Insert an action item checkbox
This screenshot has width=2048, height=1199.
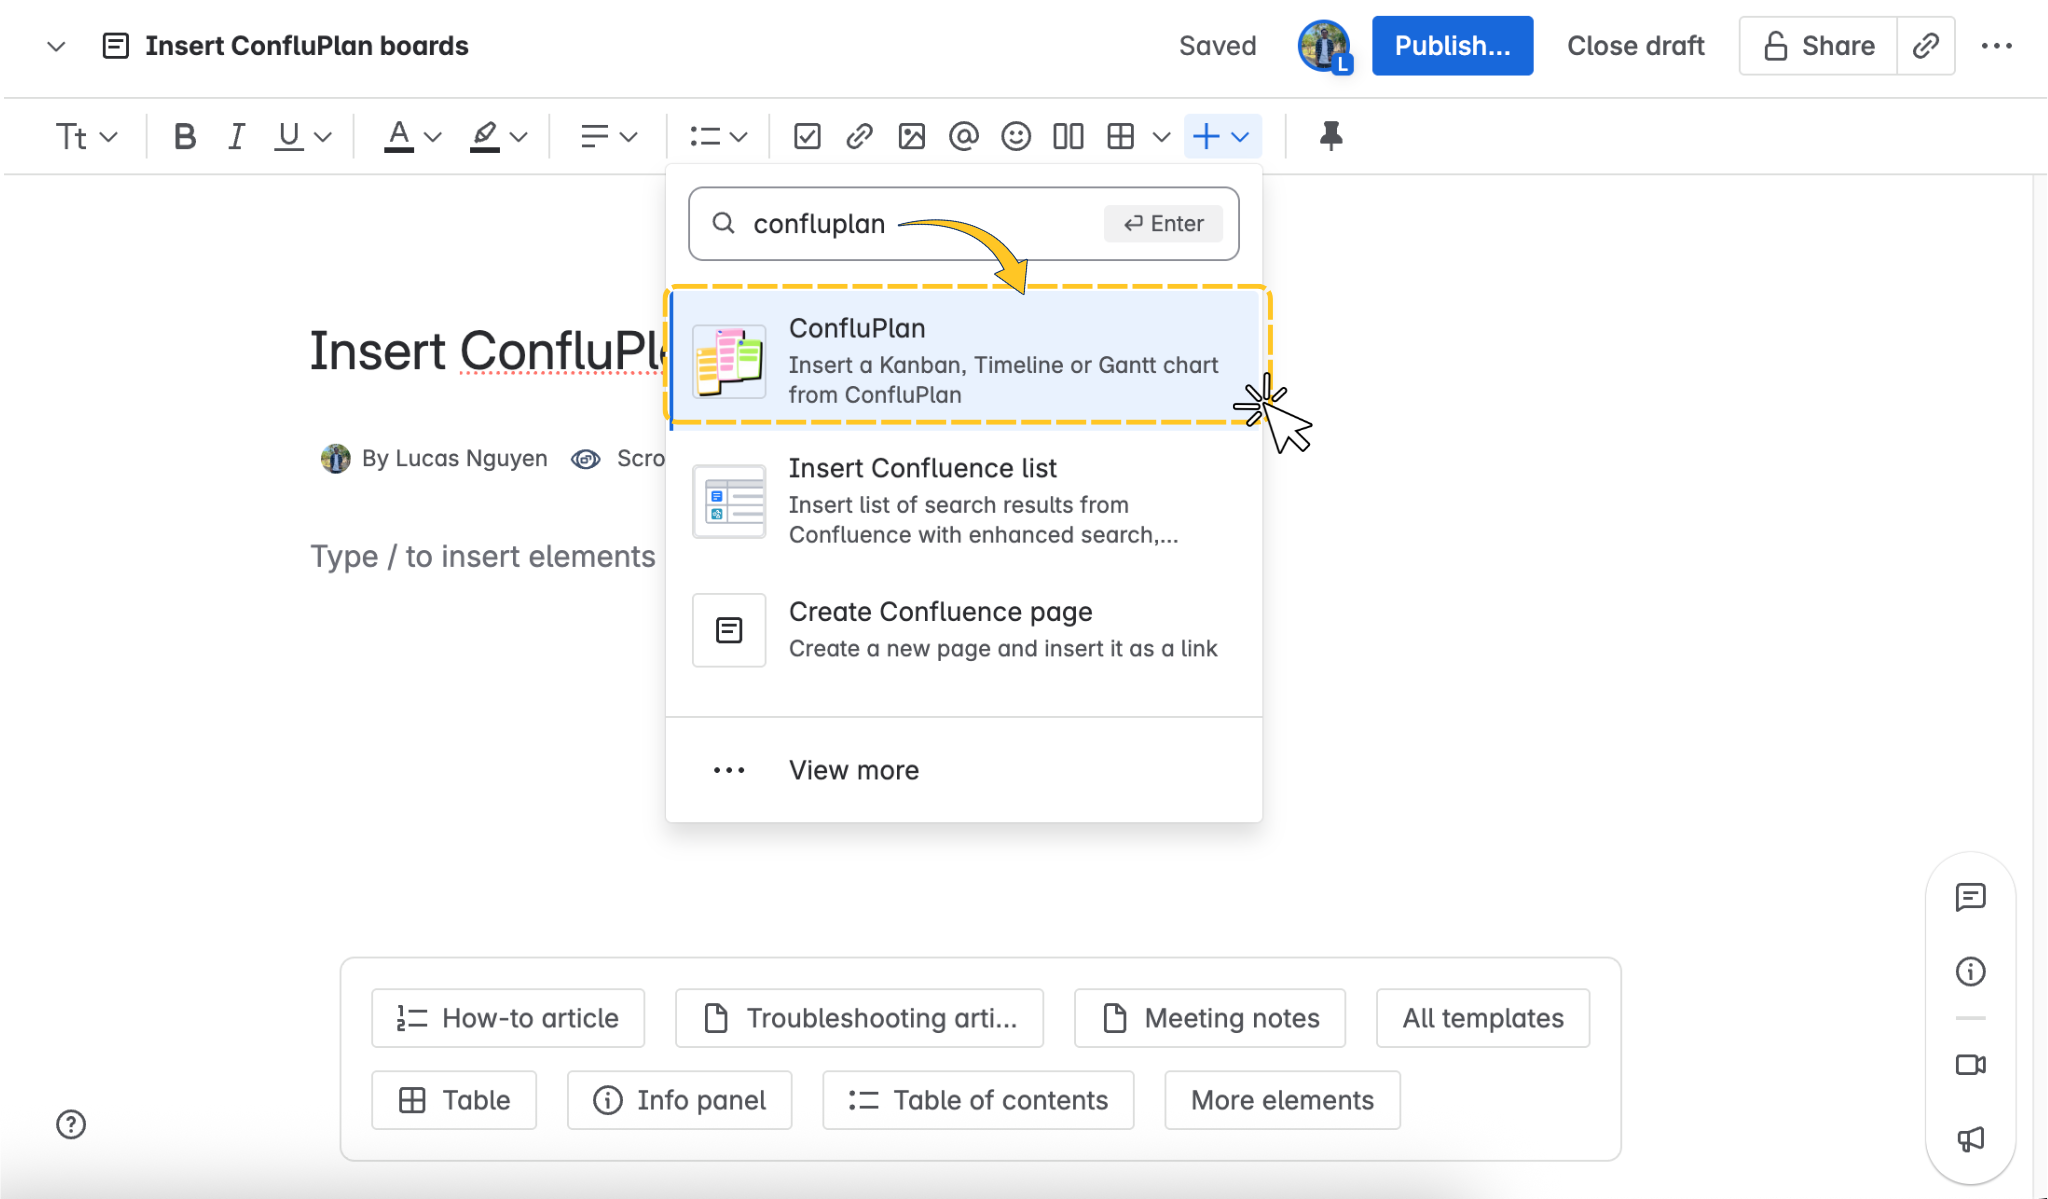pos(807,136)
